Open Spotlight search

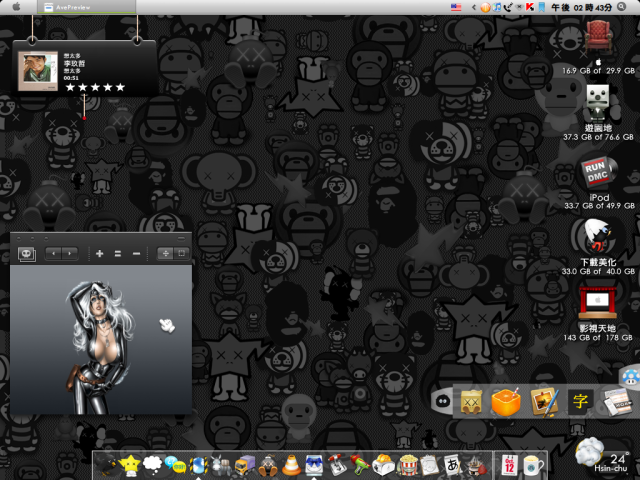click(x=622, y=7)
